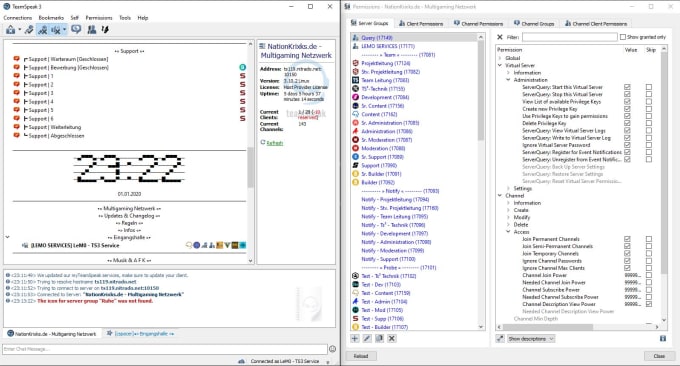
Task: Select the Eingangshalle chat tab
Action: 141,333
